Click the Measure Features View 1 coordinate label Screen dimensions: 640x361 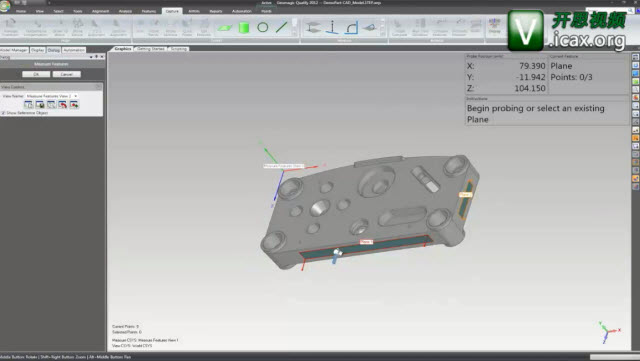tap(284, 166)
